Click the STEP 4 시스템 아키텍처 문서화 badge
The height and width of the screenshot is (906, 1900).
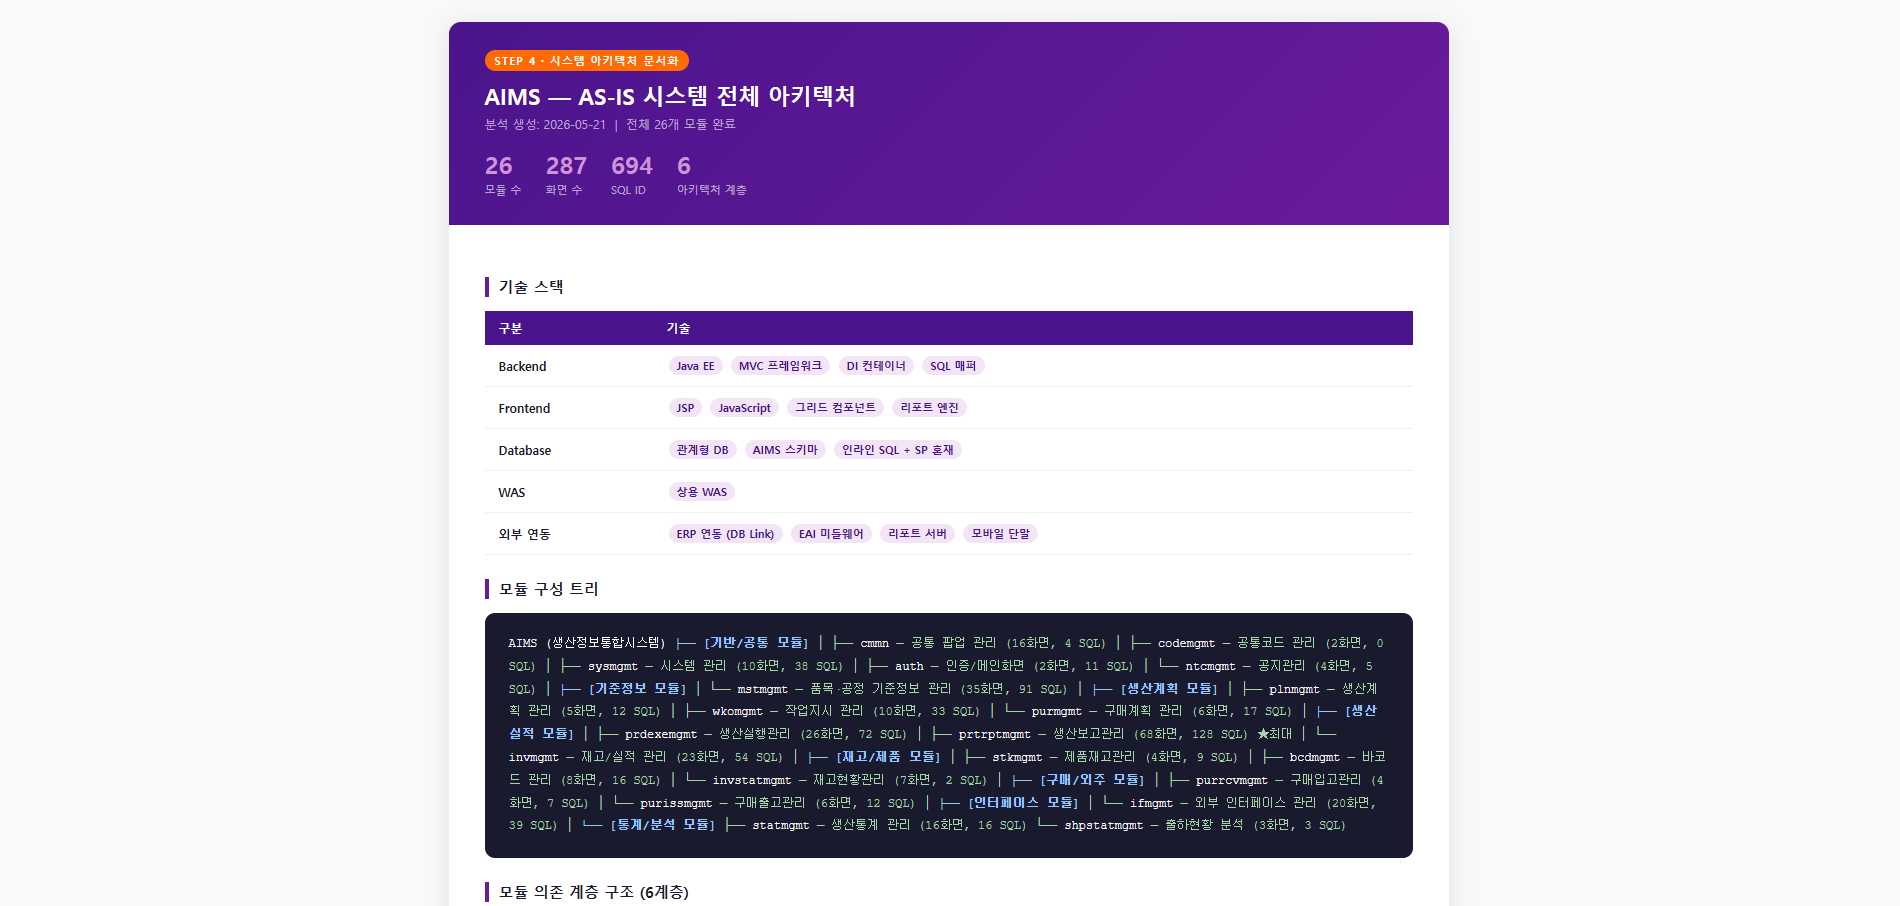[x=586, y=61]
